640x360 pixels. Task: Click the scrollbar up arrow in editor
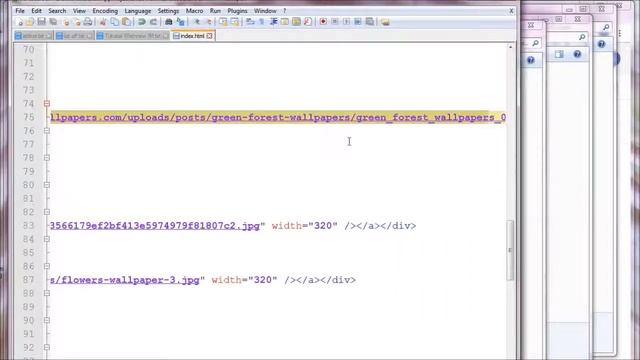coord(510,47)
